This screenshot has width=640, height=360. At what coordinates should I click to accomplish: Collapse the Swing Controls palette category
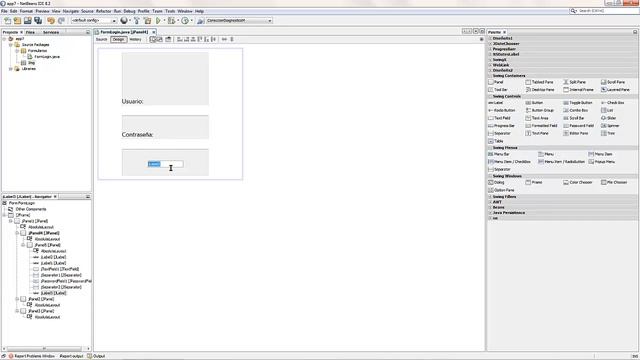(490, 96)
